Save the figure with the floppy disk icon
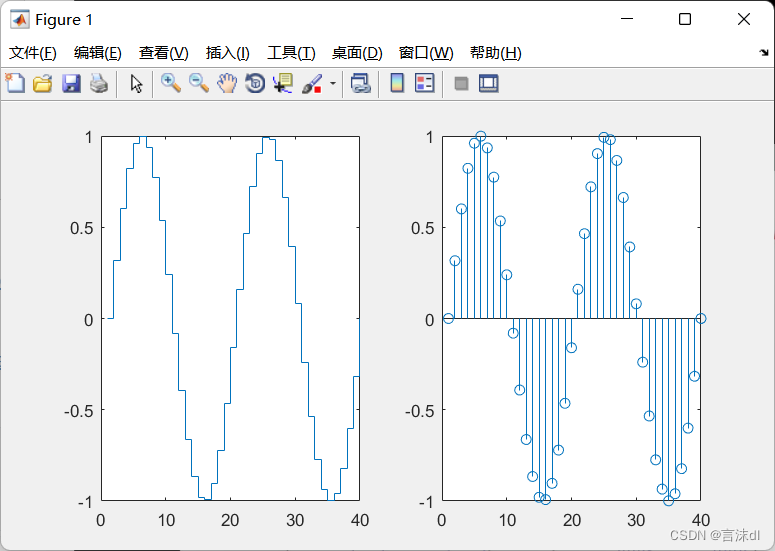 pyautogui.click(x=71, y=84)
